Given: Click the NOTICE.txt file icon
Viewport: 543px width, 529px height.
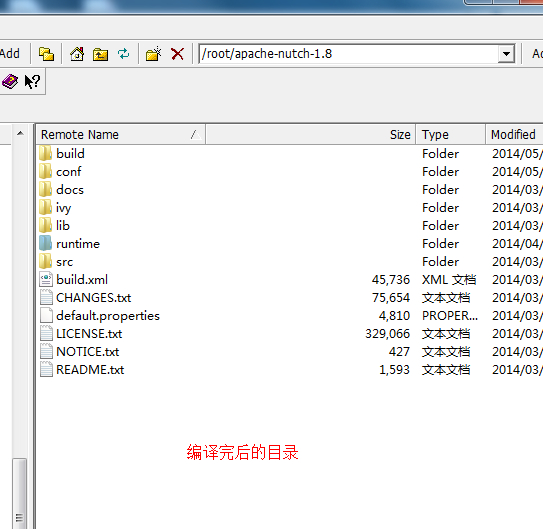Looking at the screenshot, I should tap(46, 351).
